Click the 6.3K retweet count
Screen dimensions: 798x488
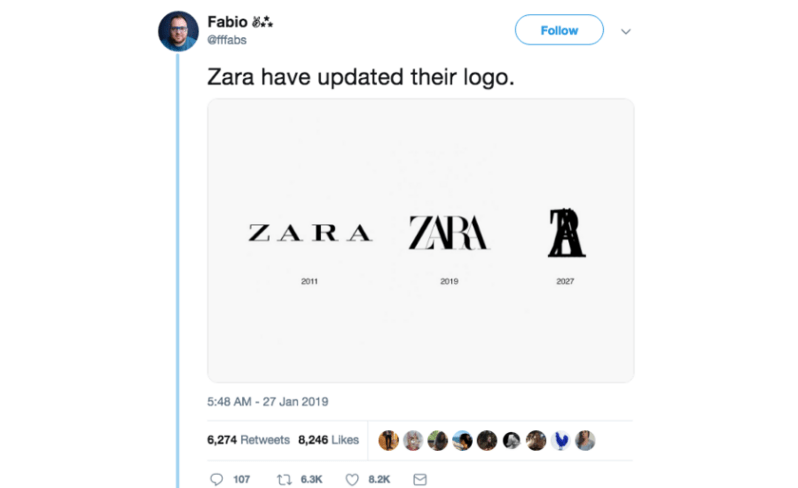click(311, 479)
